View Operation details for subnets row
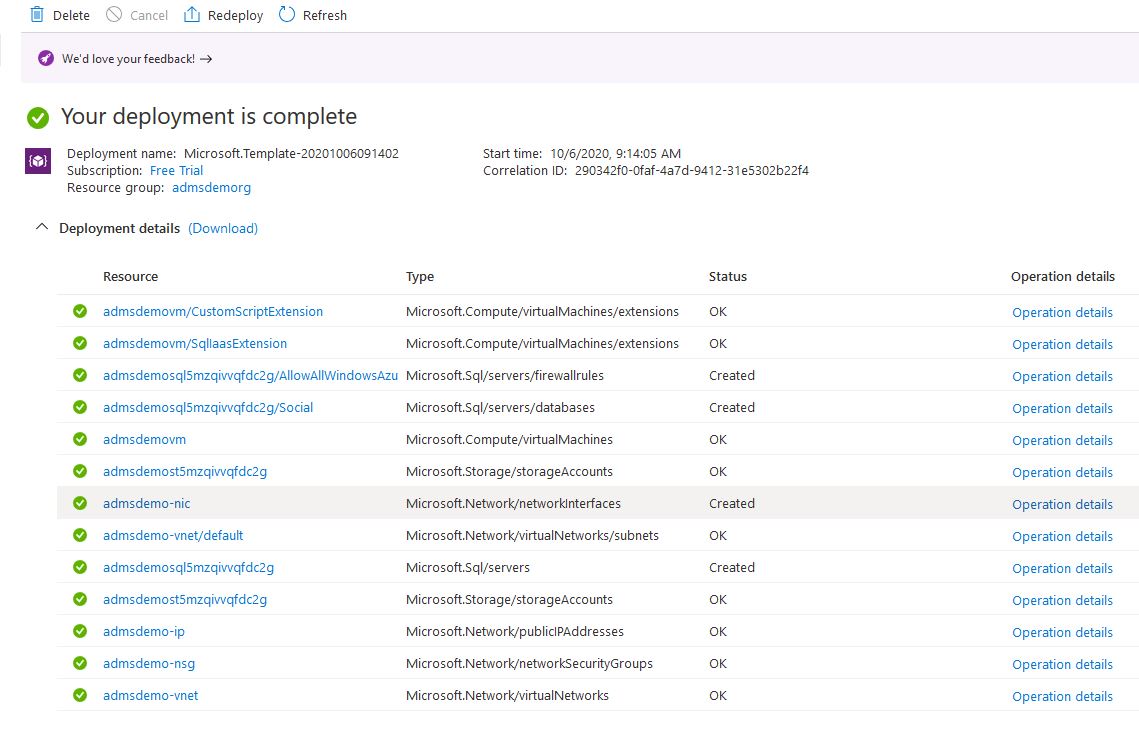1139x732 pixels. (1062, 536)
